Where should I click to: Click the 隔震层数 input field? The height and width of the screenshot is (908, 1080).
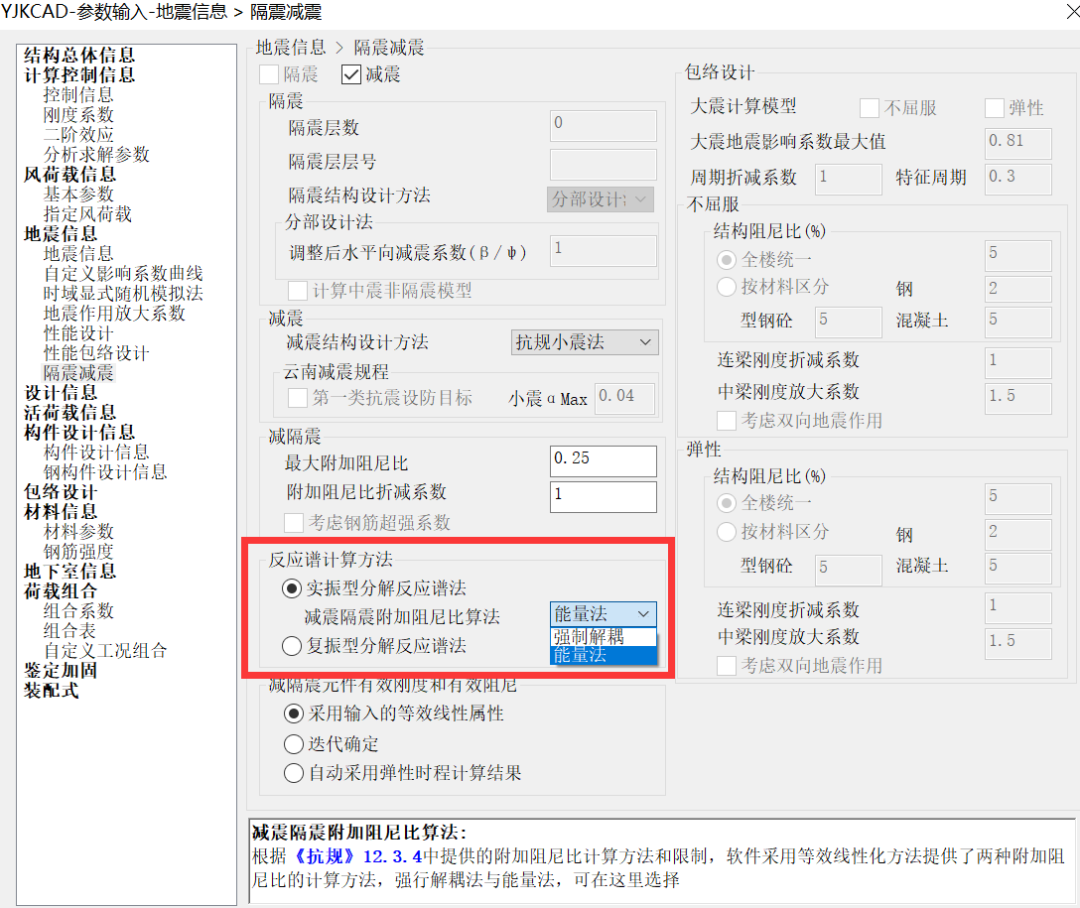pos(603,125)
